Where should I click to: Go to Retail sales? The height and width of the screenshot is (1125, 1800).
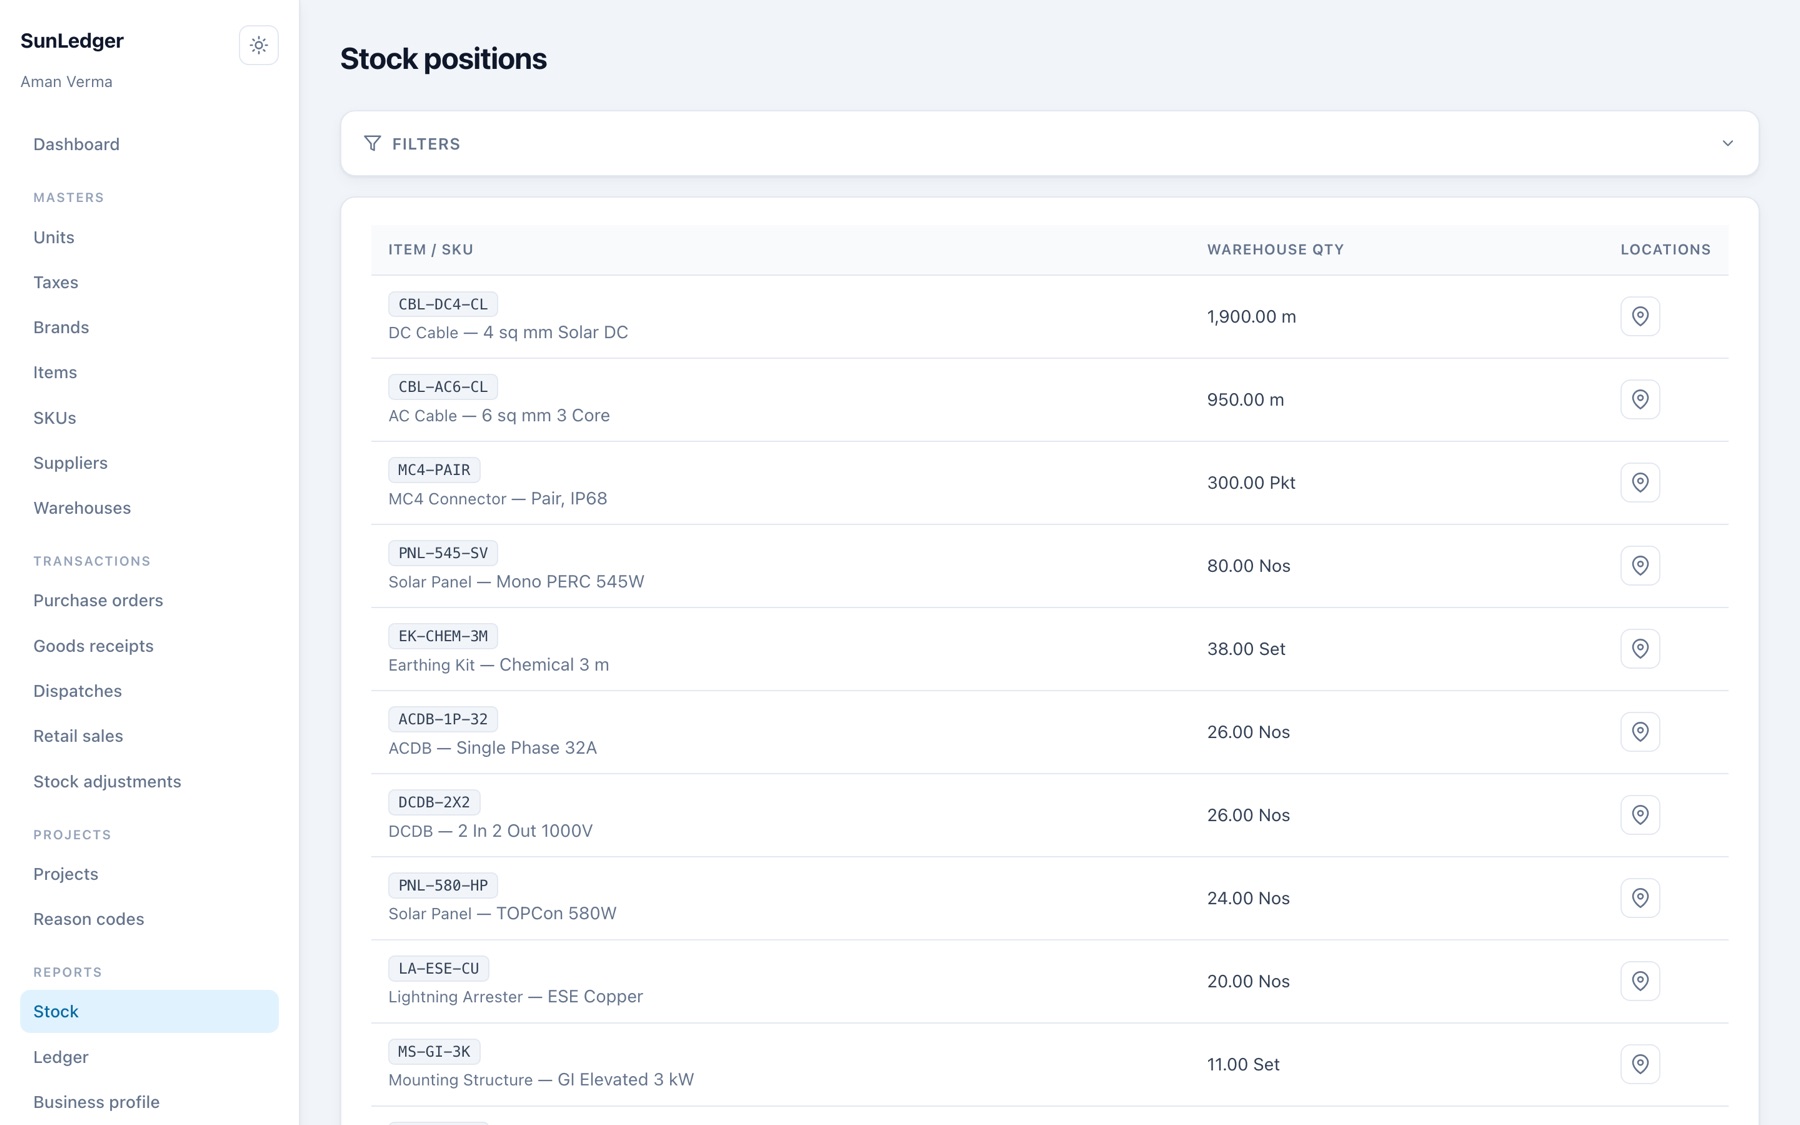tap(149, 736)
